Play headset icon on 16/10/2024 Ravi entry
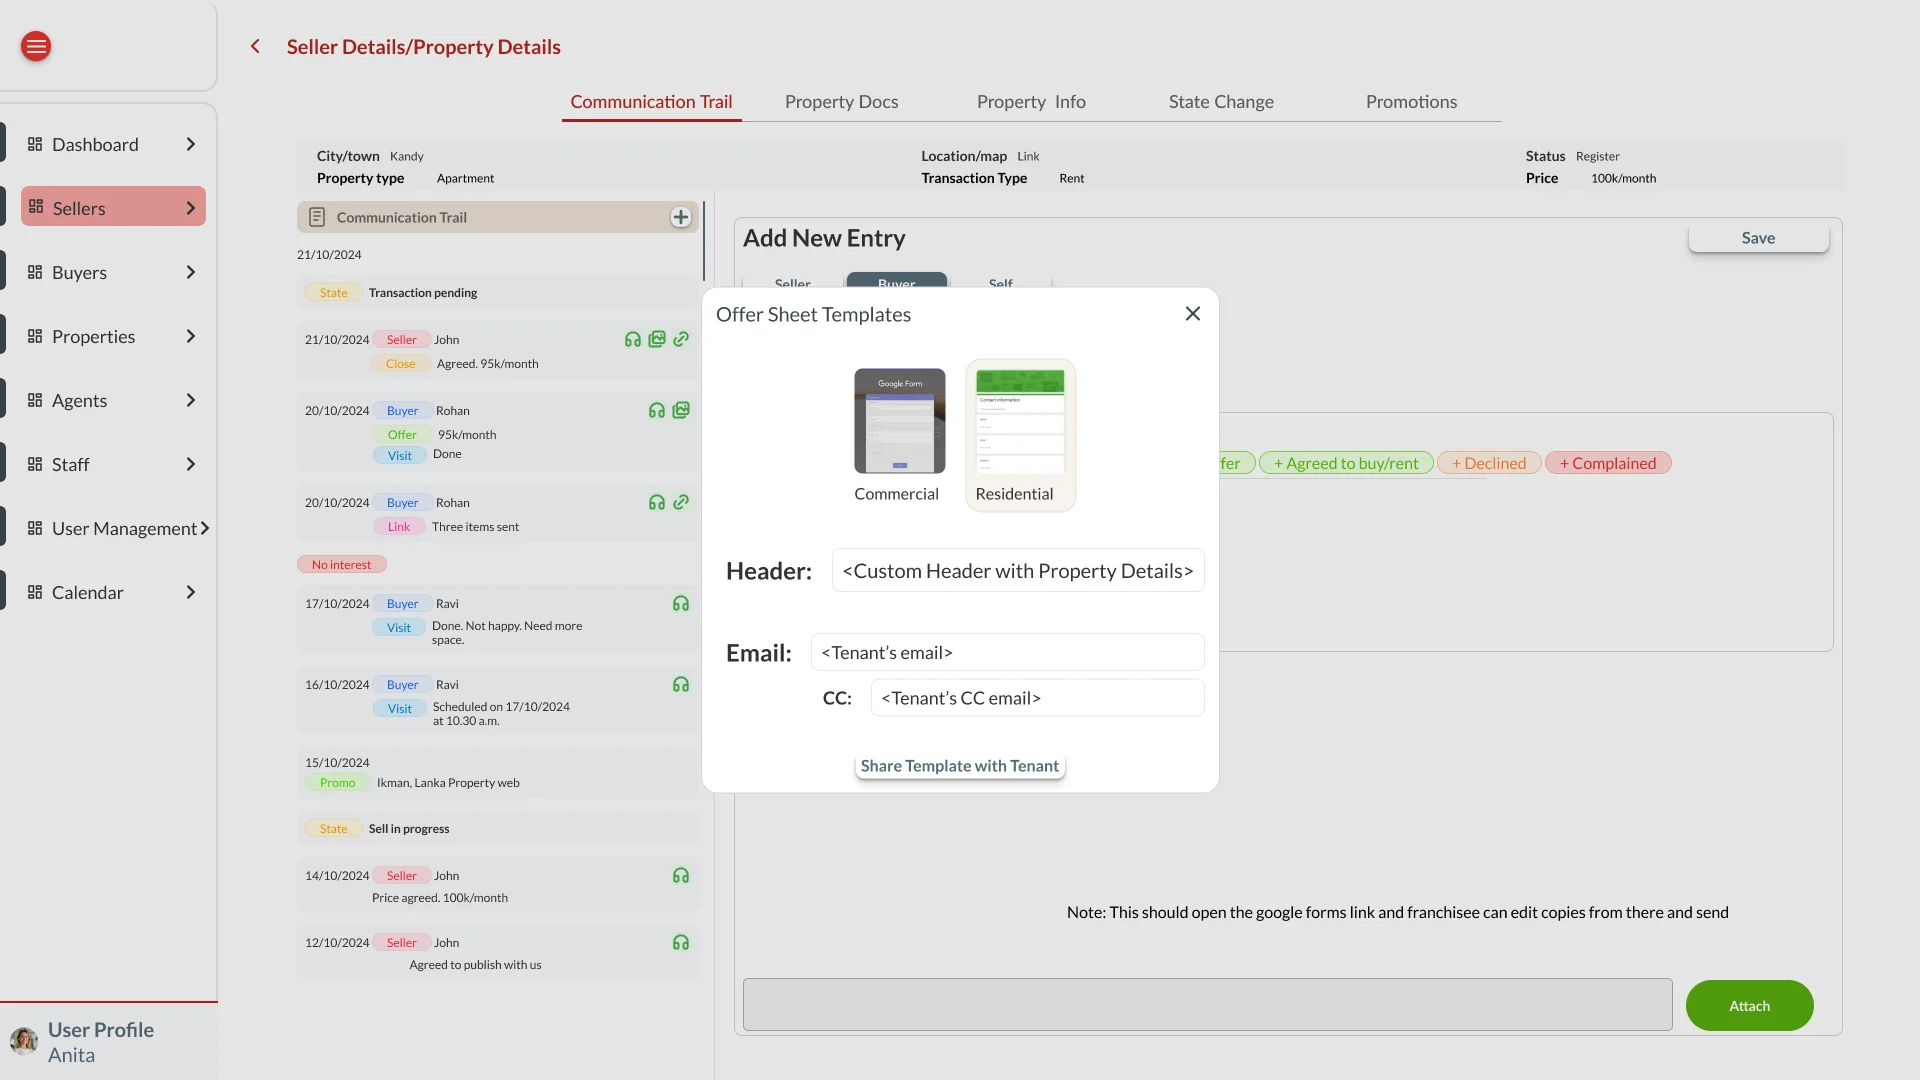Image resolution: width=1920 pixels, height=1080 pixels. pos(681,684)
